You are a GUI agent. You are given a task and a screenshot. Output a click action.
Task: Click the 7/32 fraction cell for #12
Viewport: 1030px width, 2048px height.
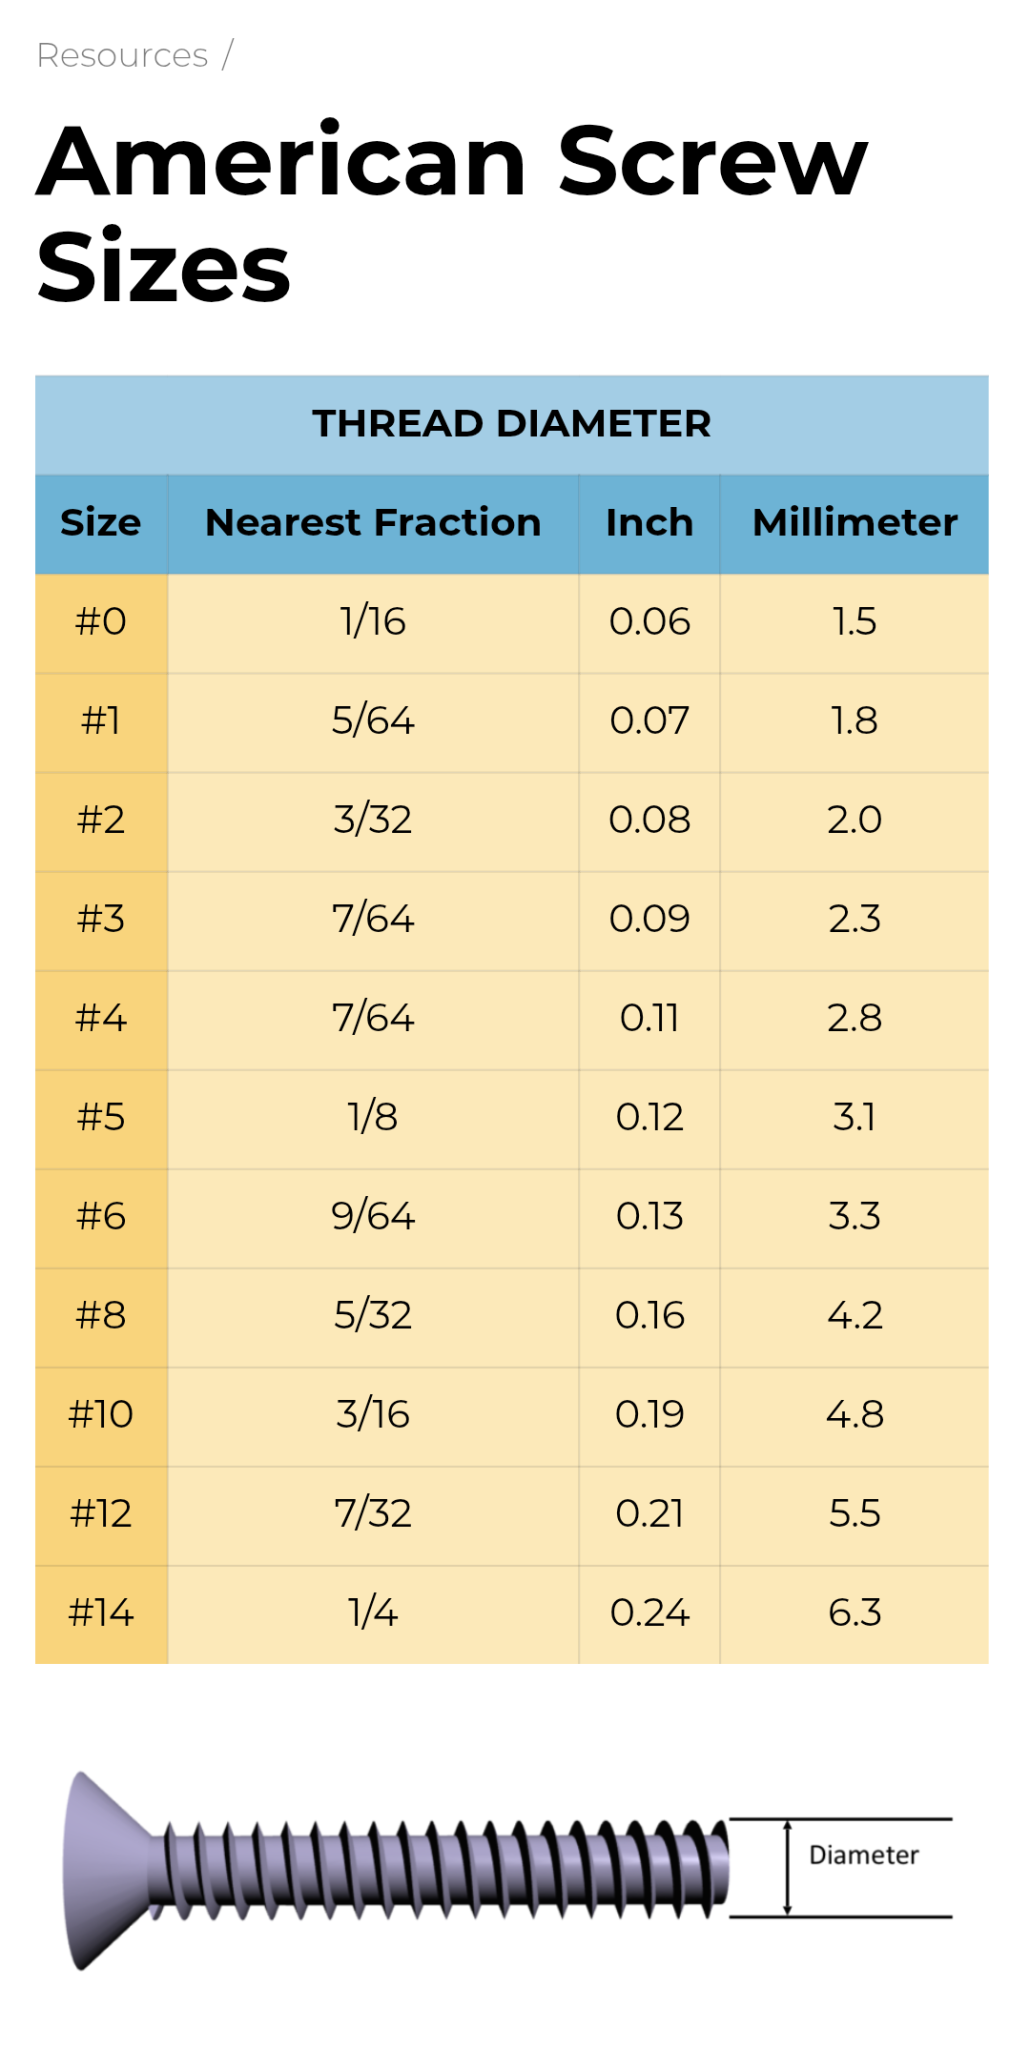(x=373, y=1513)
